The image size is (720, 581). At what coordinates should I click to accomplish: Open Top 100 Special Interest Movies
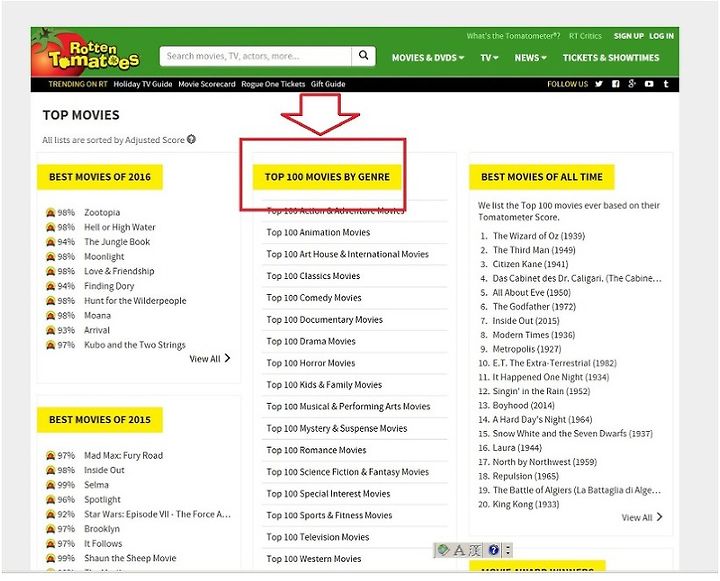pos(328,494)
